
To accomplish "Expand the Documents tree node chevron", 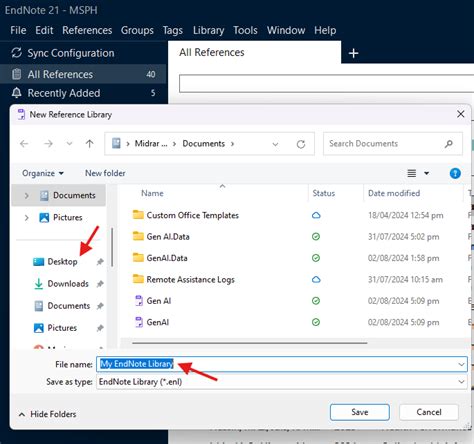I will pyautogui.click(x=27, y=196).
